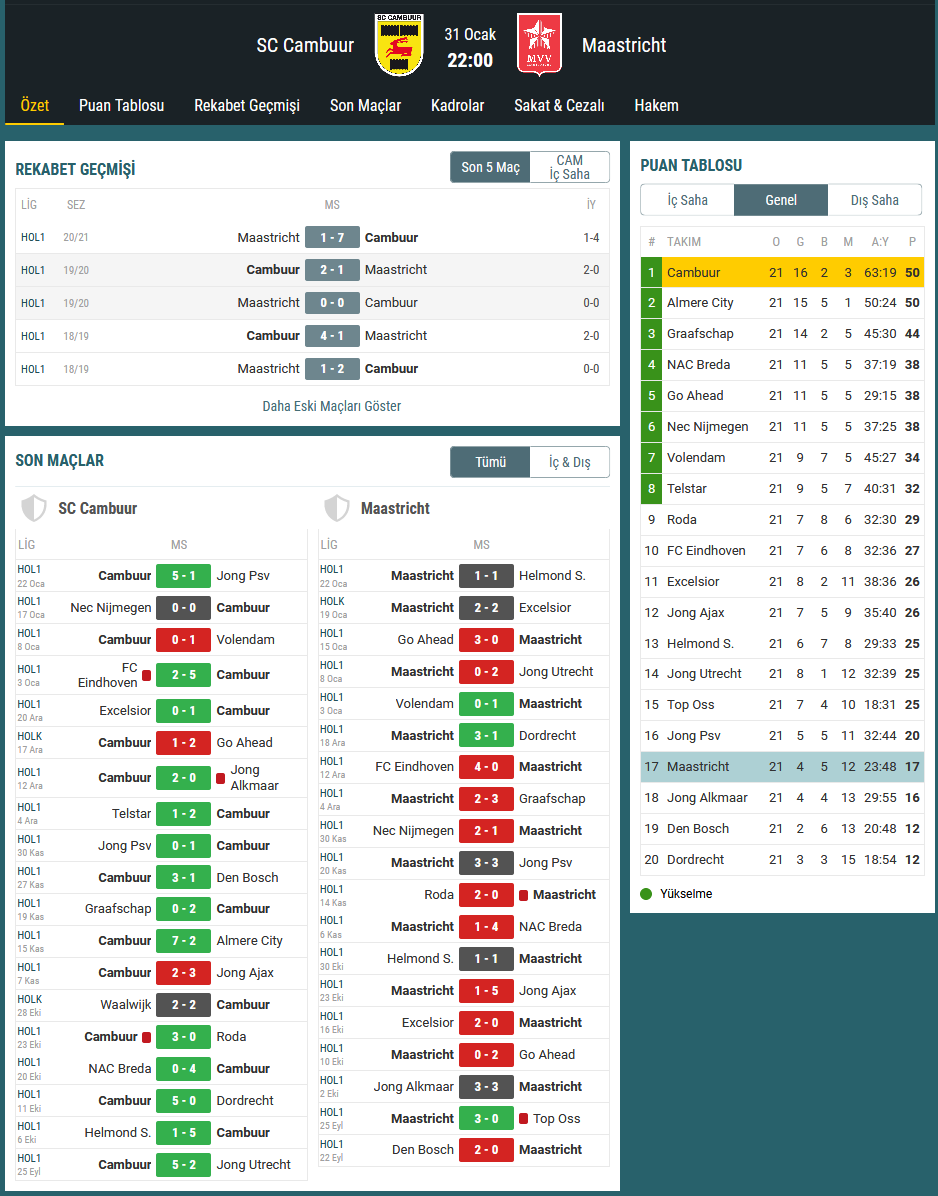
Task: Open the Kadrolar tab
Action: pos(458,105)
